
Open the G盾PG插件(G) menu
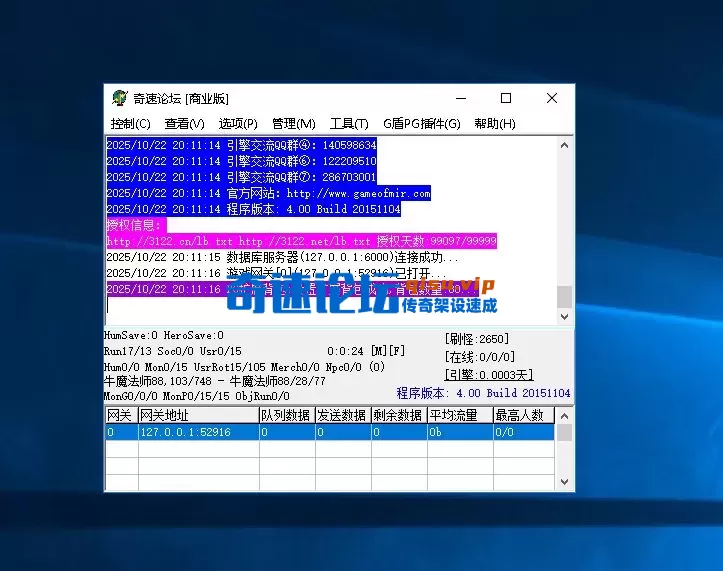tap(421, 124)
